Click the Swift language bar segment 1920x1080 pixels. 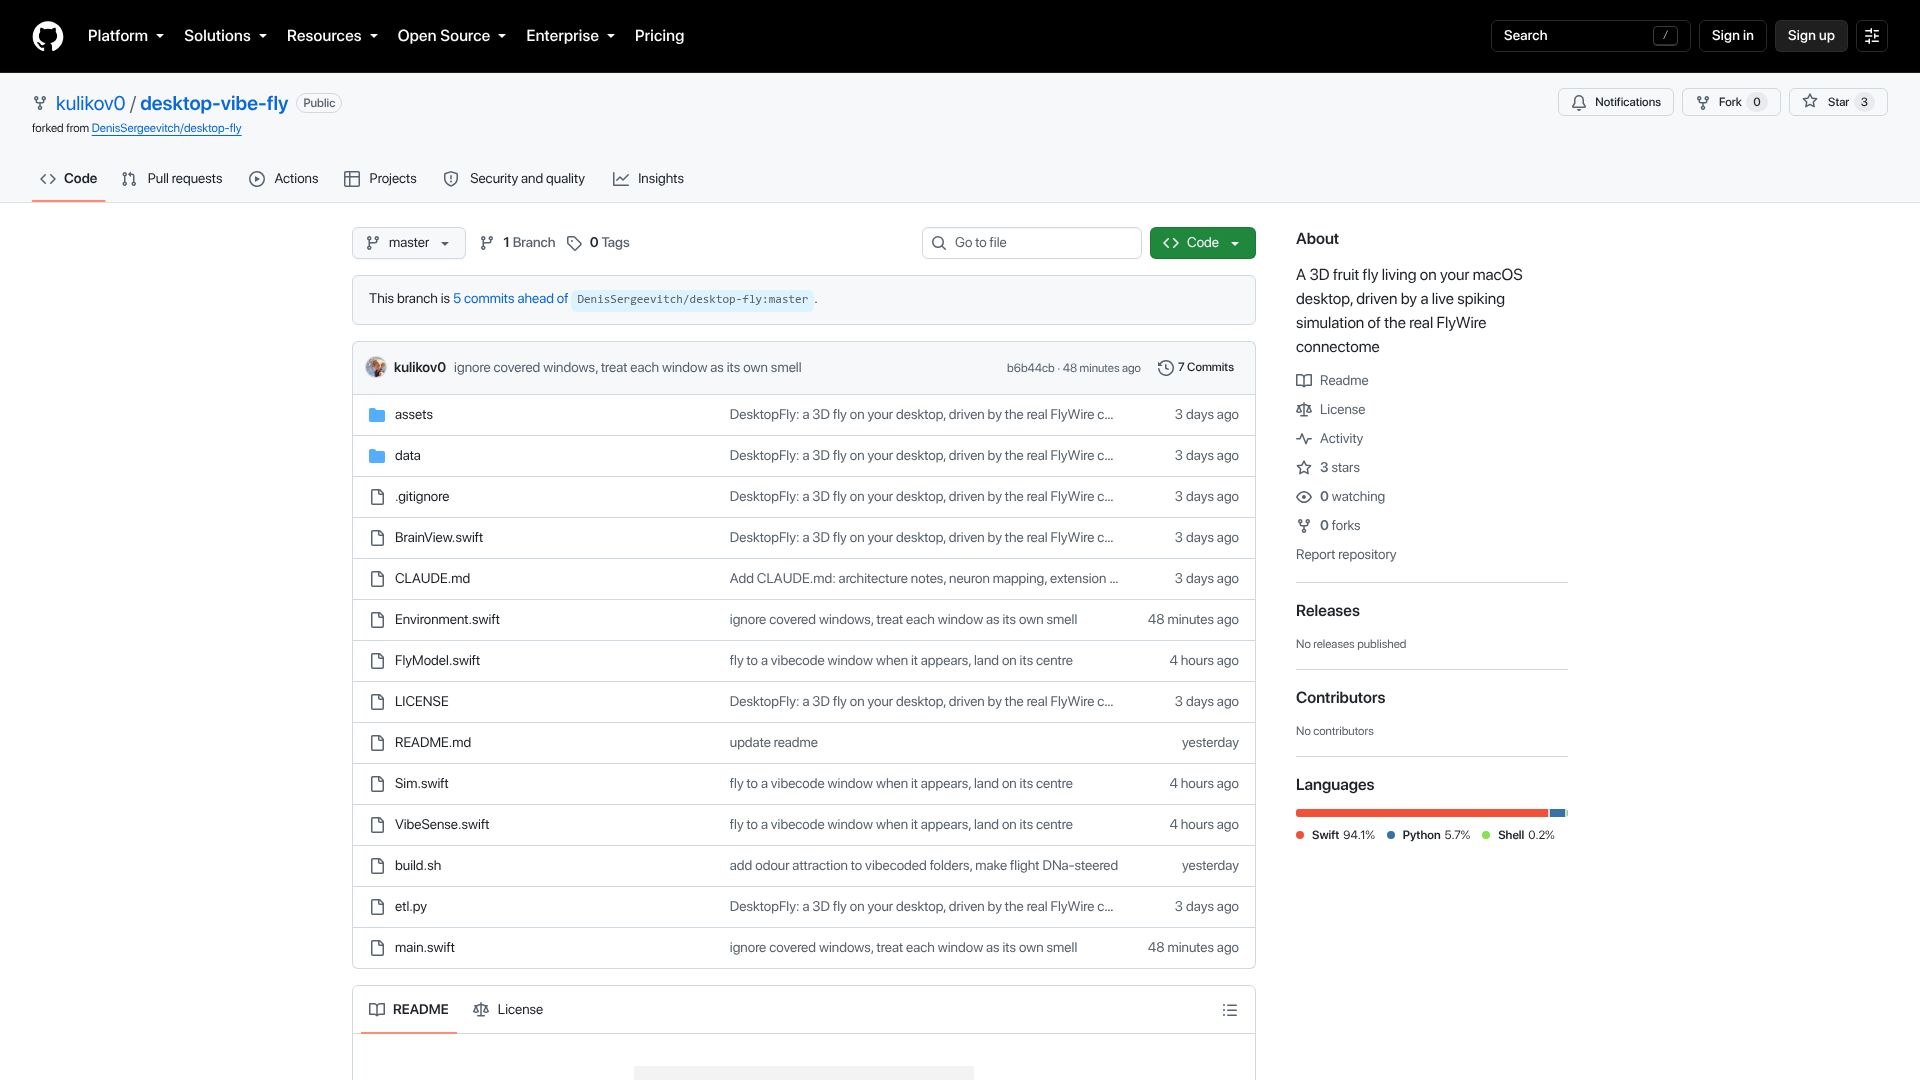pos(1421,813)
